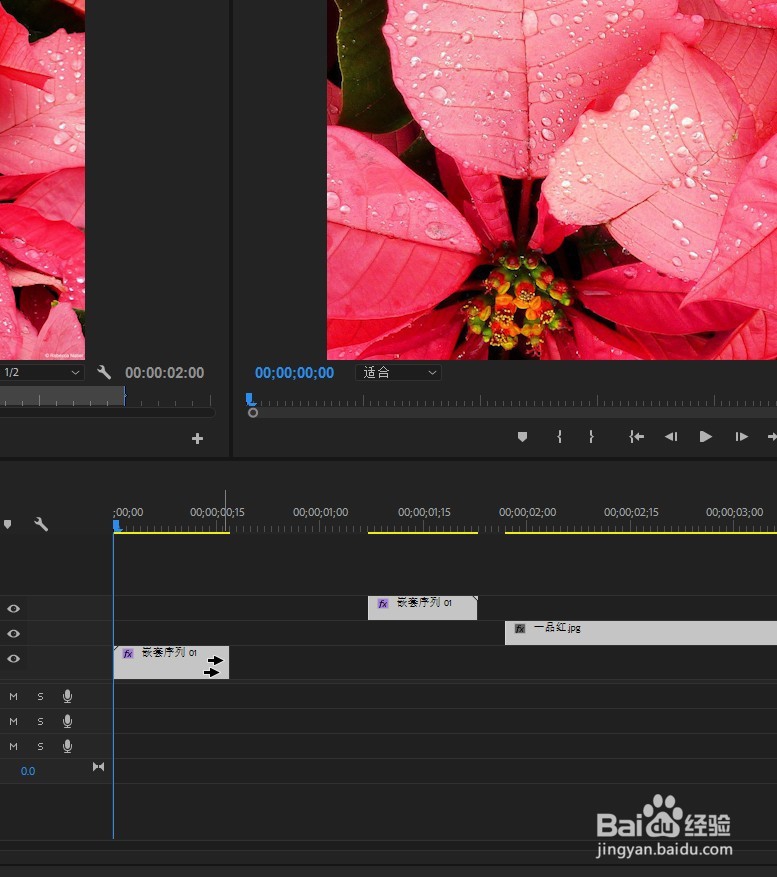This screenshot has height=877, width=777.
Task: Click the Program monitor poinsettia preview
Action: pos(552,180)
